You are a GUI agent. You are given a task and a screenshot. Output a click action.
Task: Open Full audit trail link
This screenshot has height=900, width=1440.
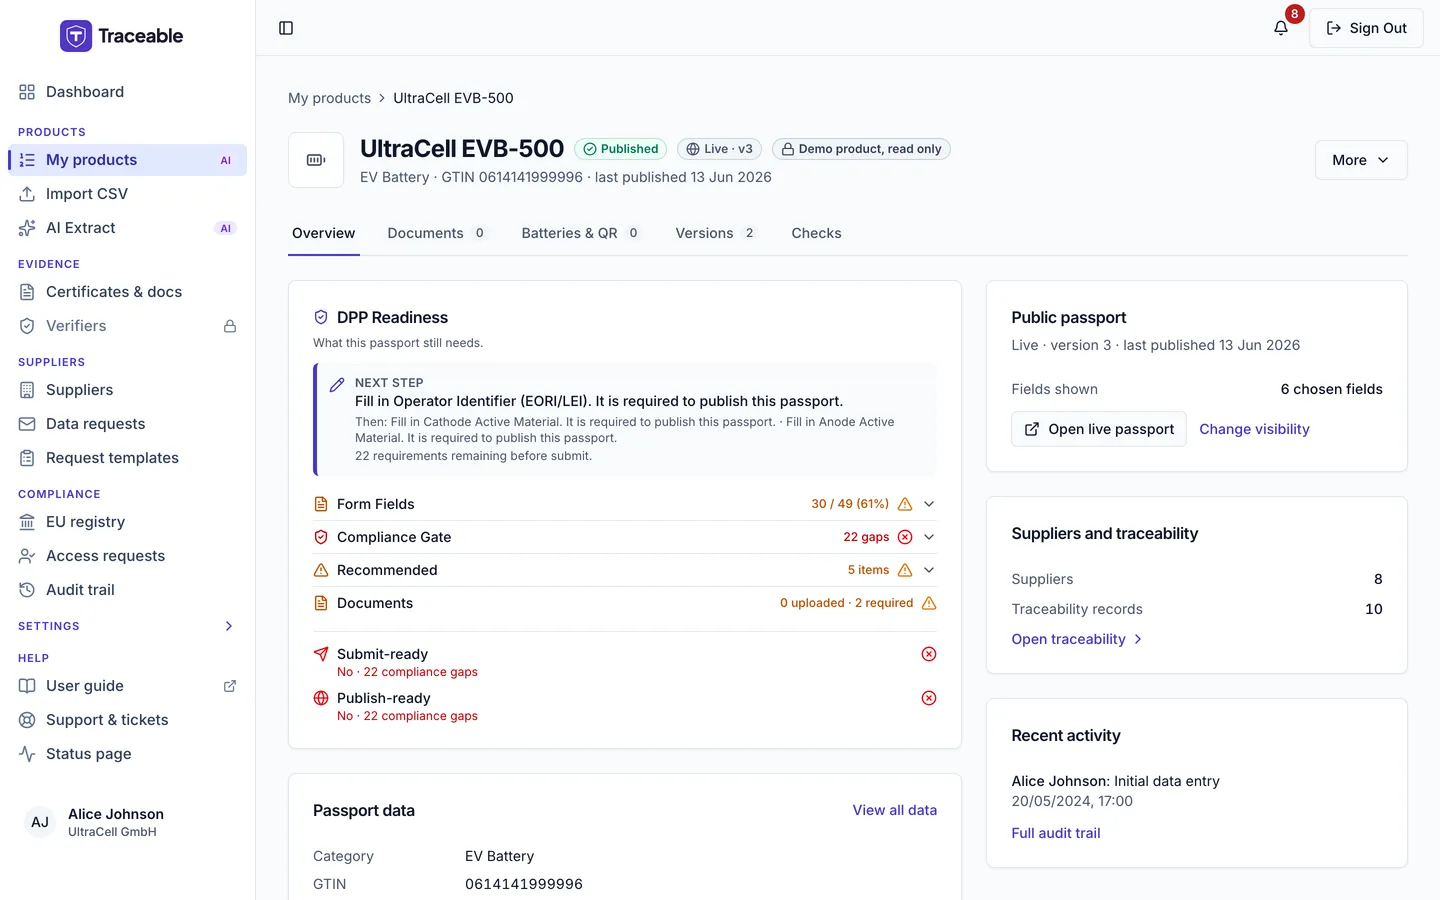click(x=1056, y=833)
